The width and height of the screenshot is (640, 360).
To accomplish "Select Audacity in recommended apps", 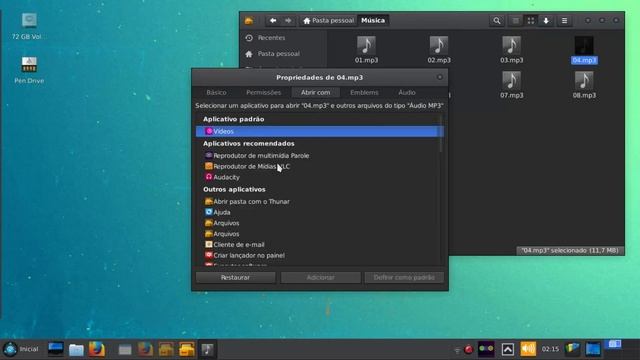I will (x=317, y=177).
